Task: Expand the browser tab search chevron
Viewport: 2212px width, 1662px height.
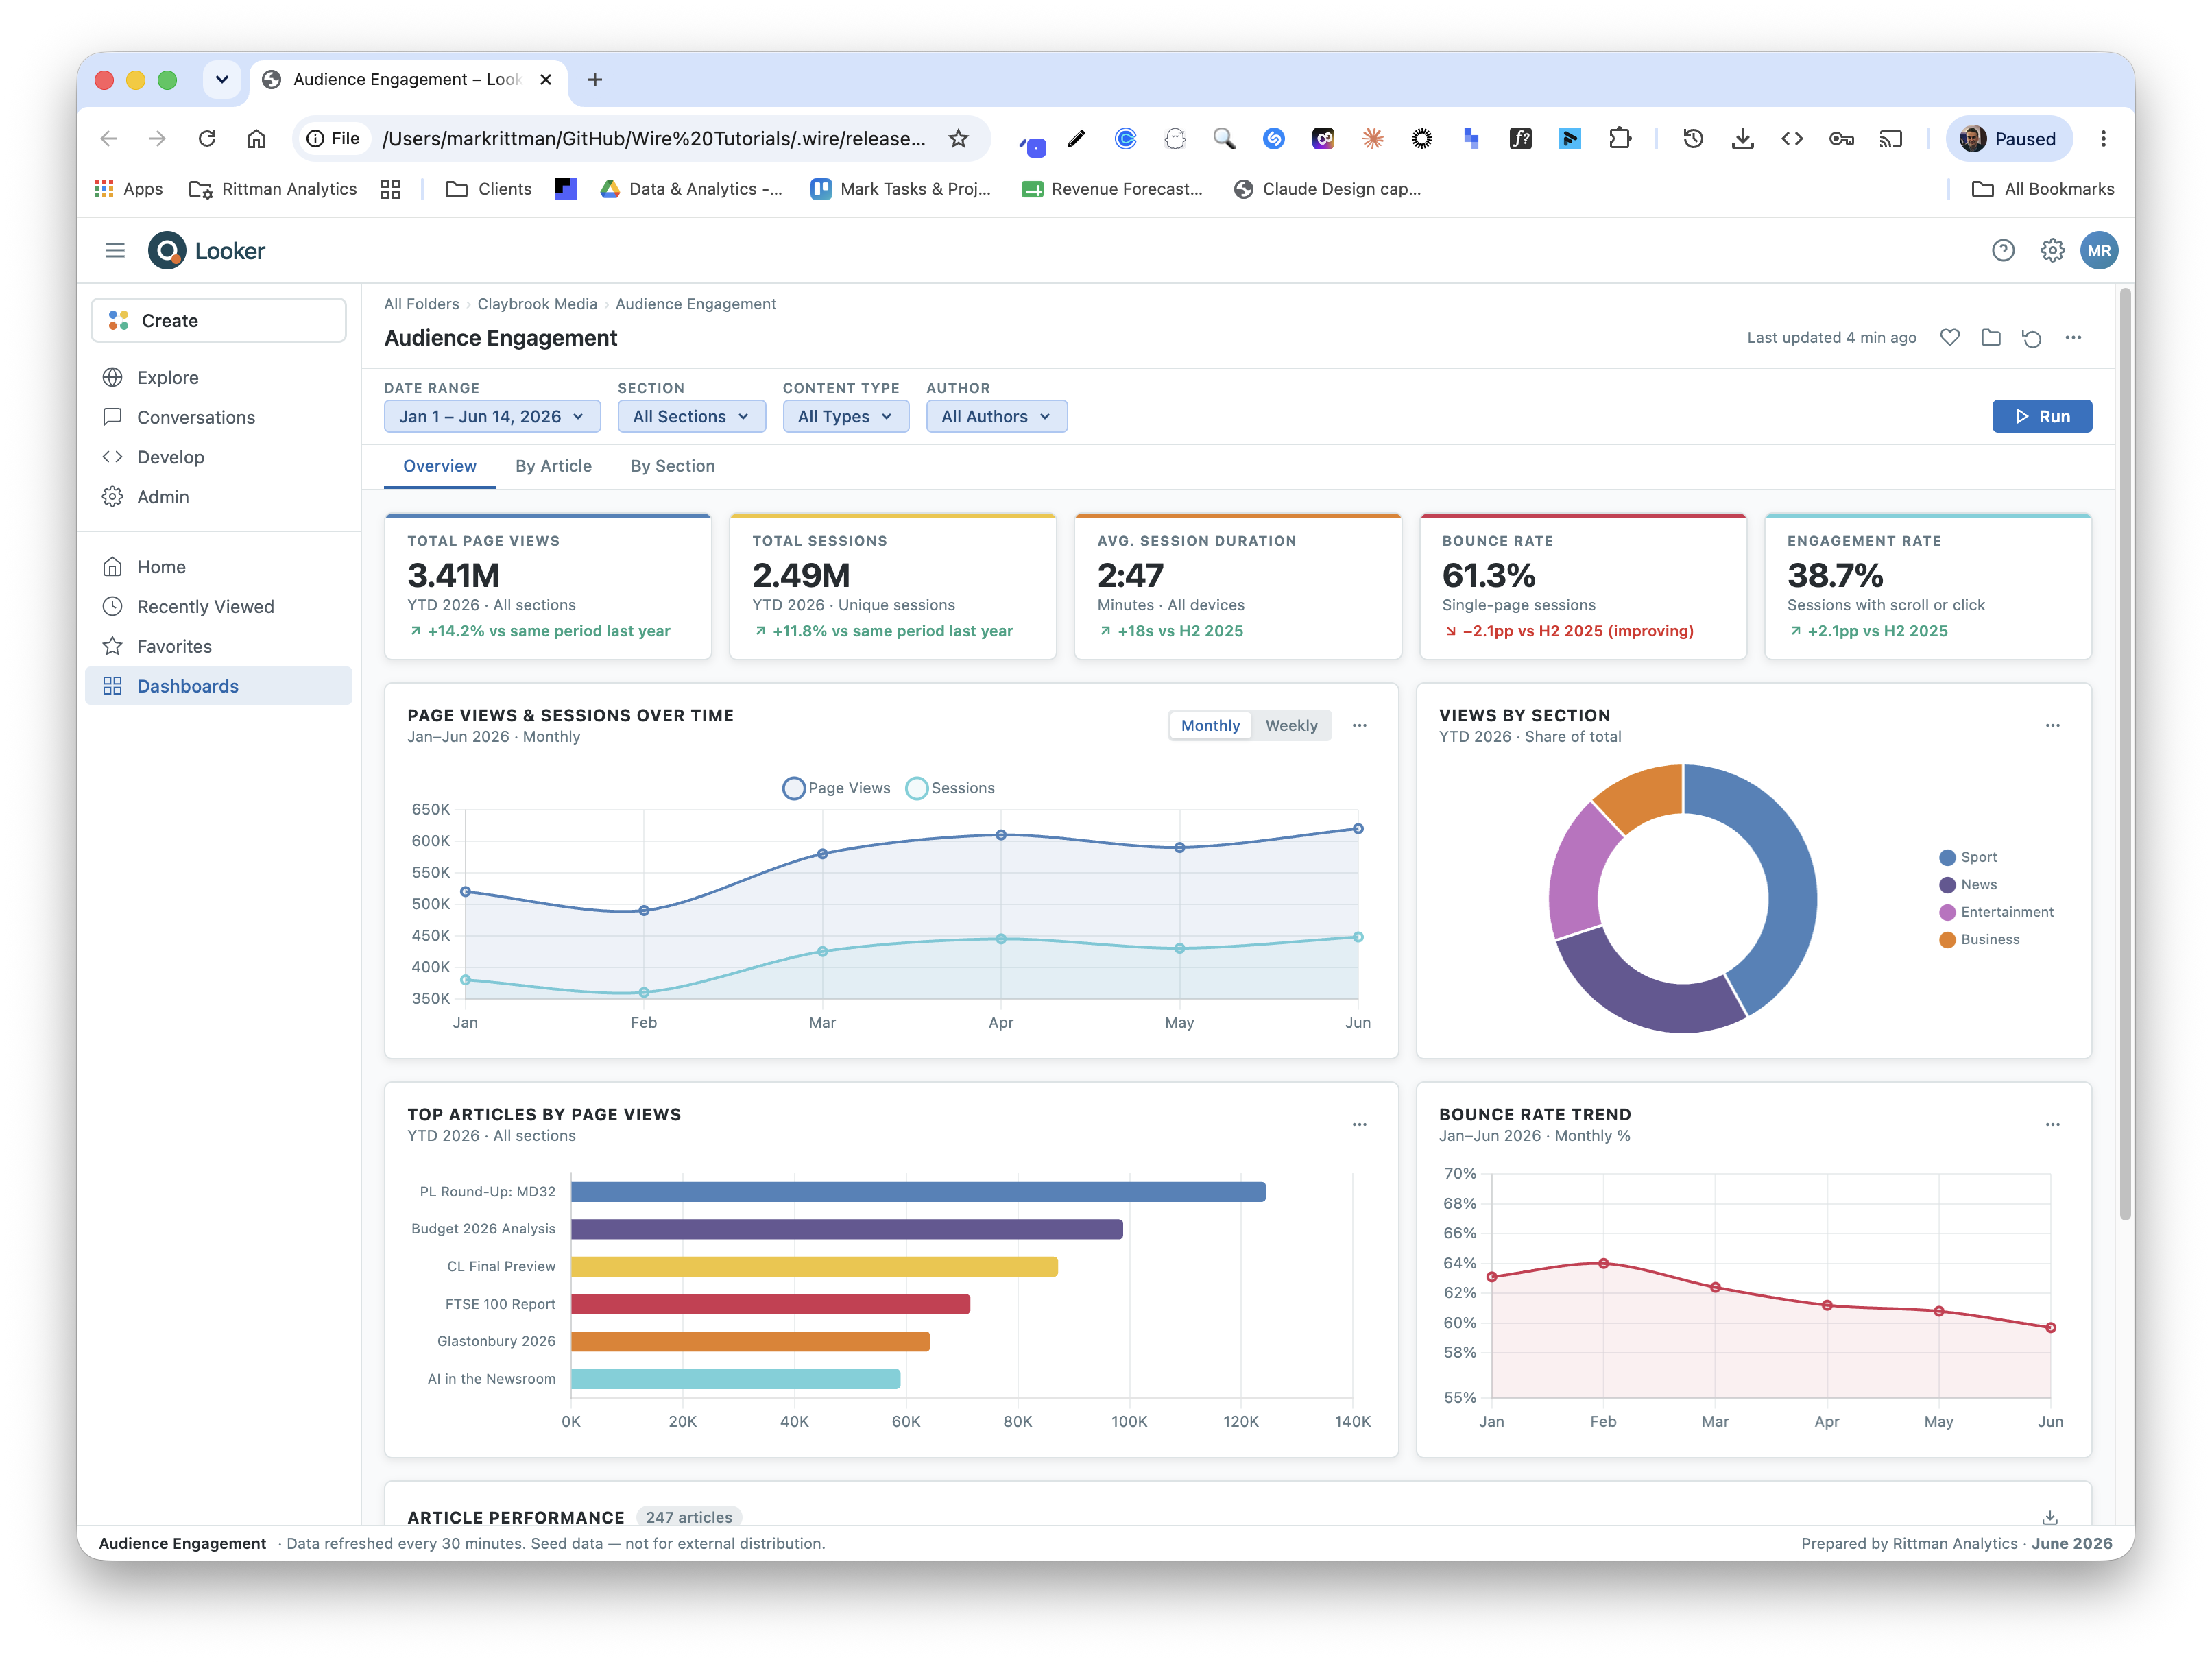Action: point(222,79)
